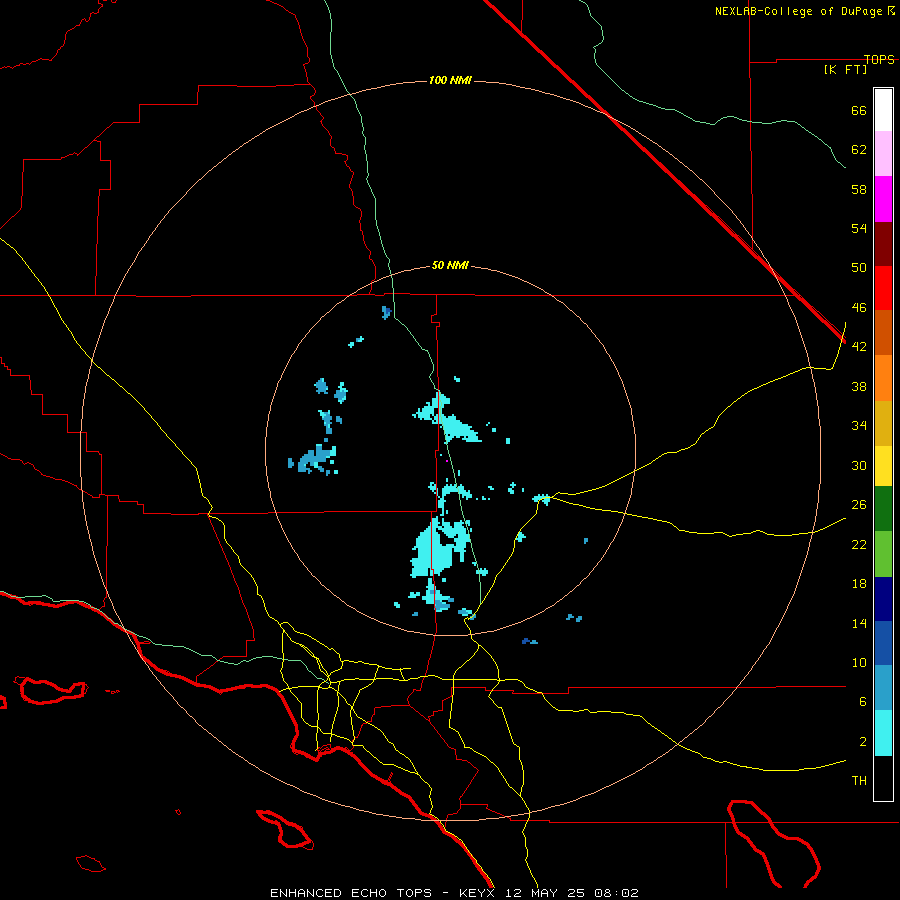This screenshot has width=900, height=900.
Task: Click the cyan 2 kft legend swatch
Action: pos(883,733)
